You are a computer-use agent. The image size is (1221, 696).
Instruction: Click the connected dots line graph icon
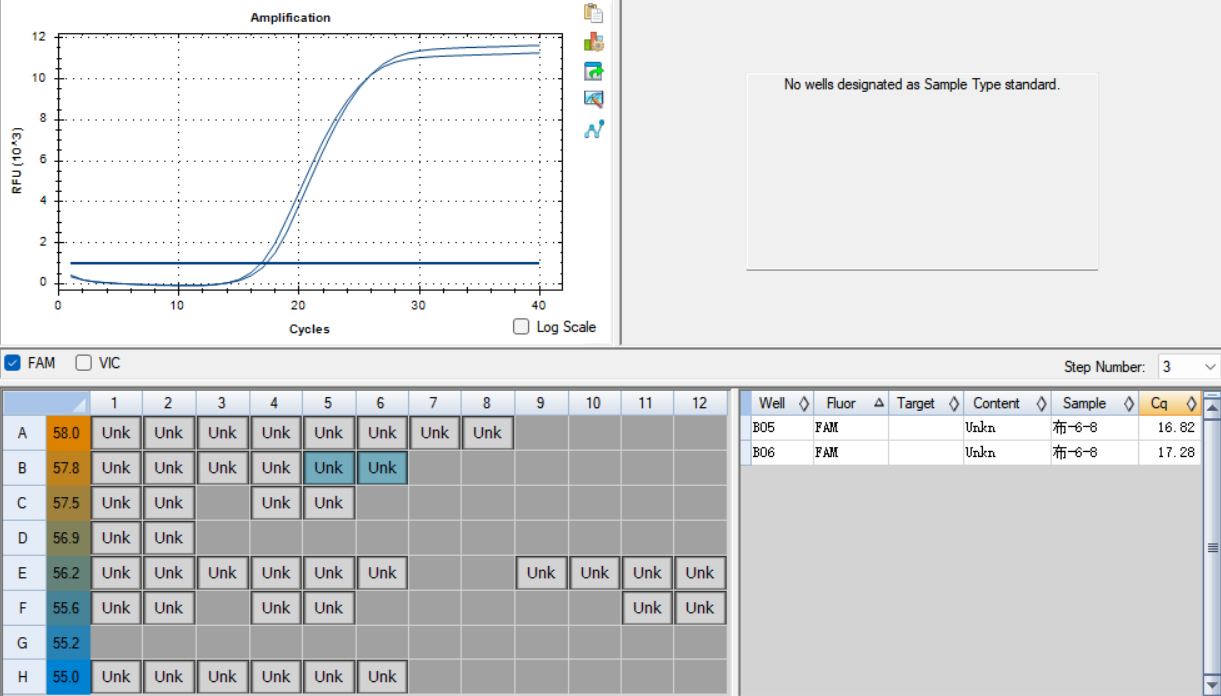[594, 129]
